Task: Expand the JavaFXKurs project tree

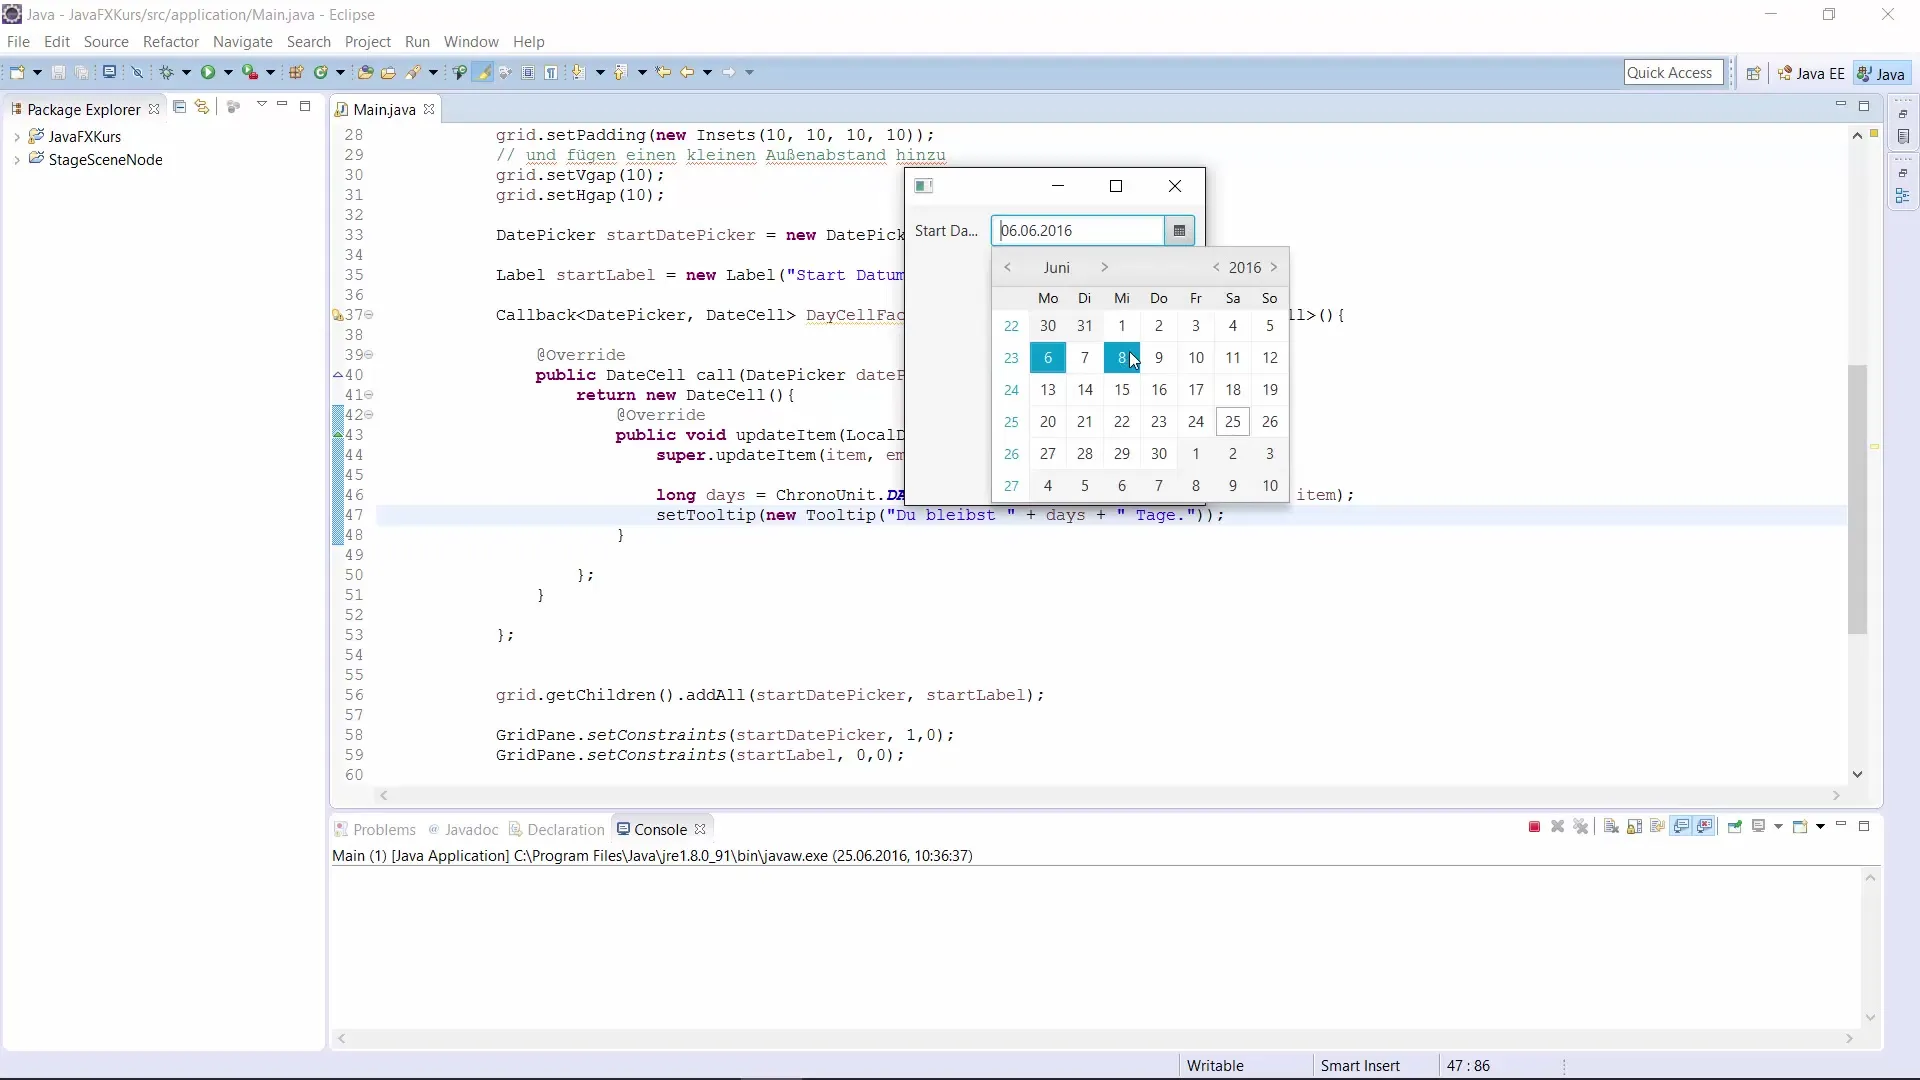Action: tap(16, 137)
